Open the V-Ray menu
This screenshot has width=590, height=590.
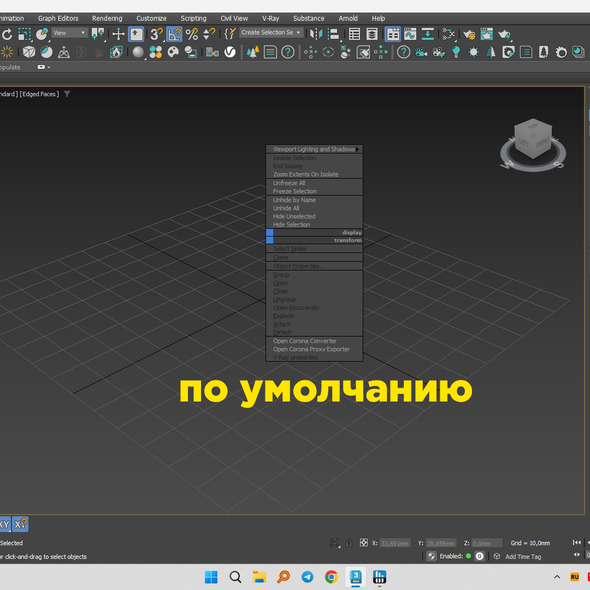[x=270, y=18]
